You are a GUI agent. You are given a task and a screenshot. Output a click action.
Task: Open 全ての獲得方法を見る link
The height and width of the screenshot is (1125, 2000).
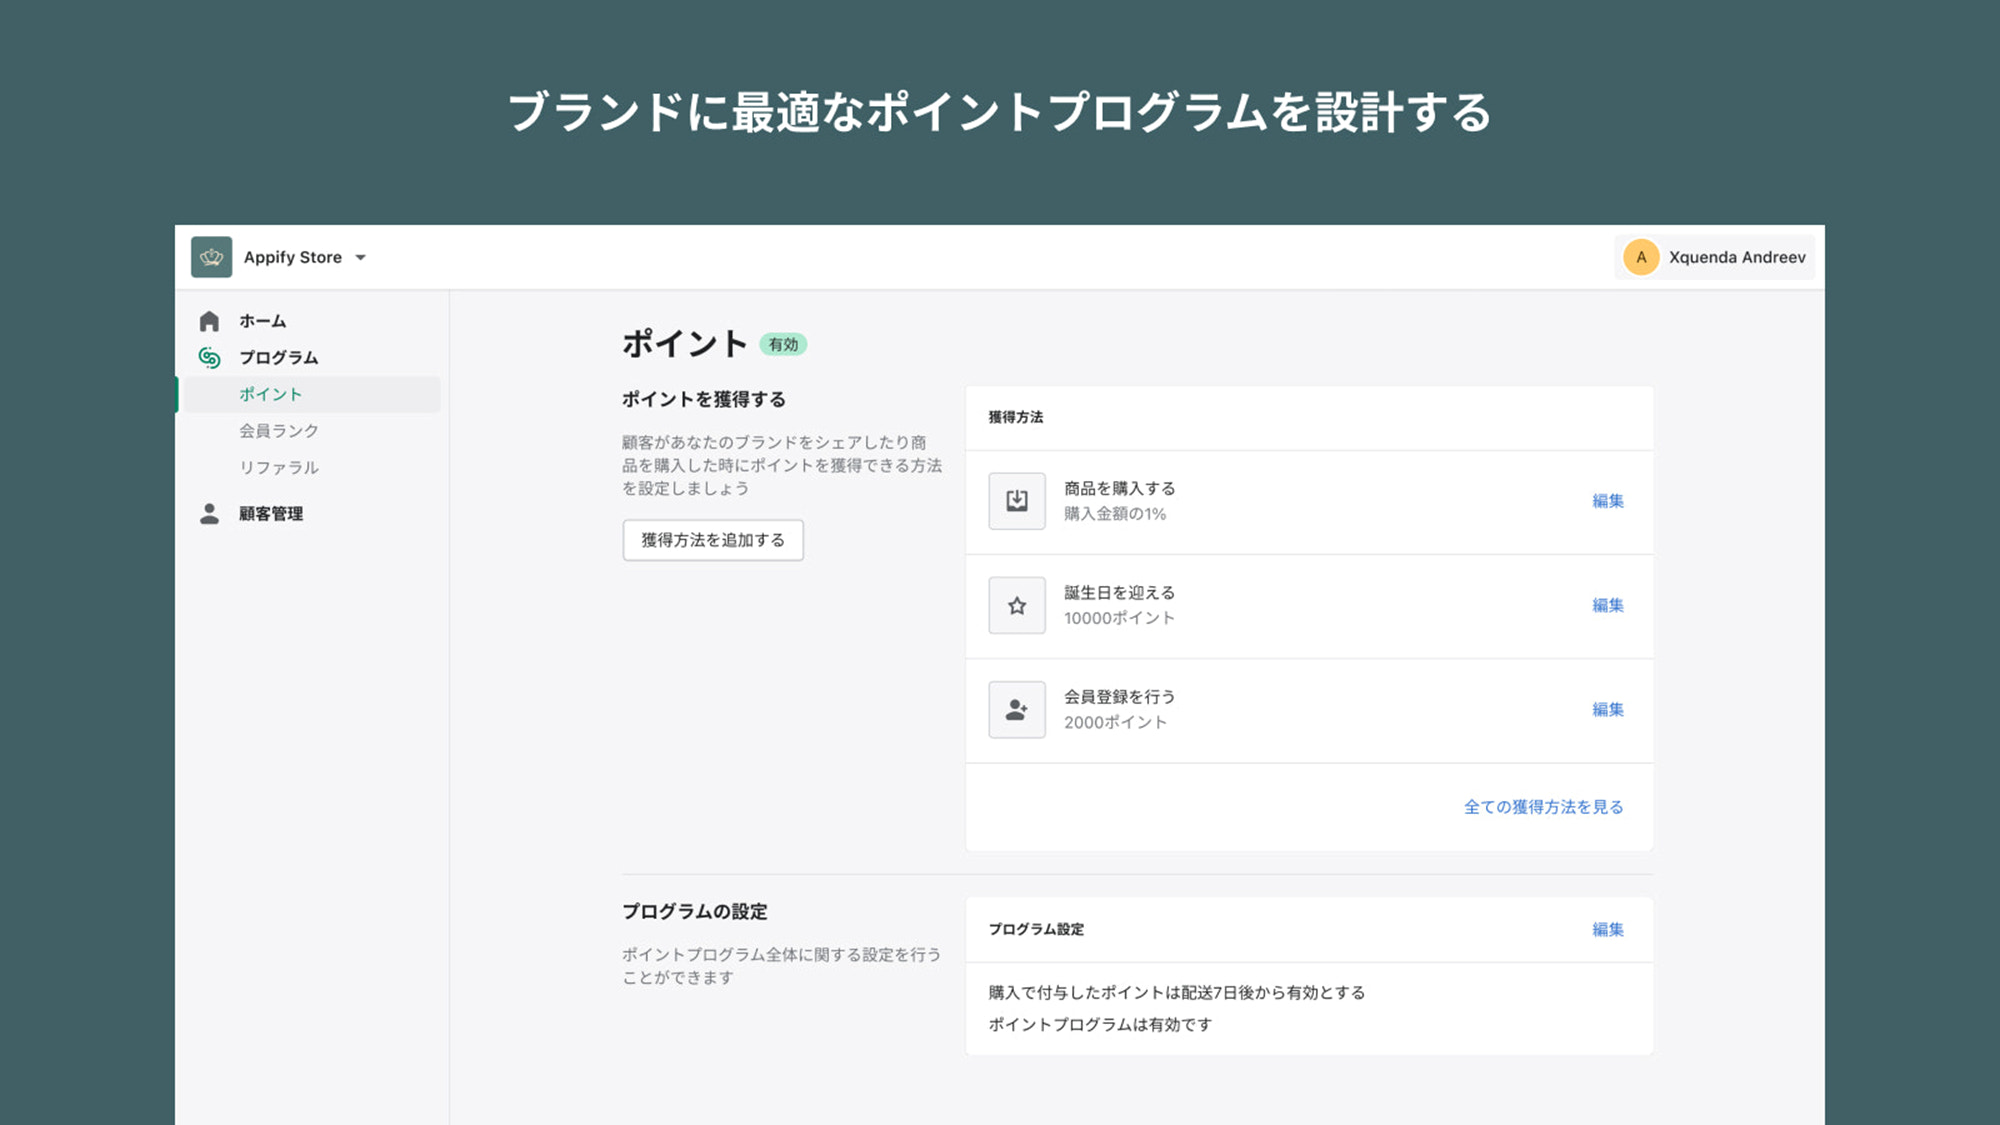pyautogui.click(x=1543, y=807)
